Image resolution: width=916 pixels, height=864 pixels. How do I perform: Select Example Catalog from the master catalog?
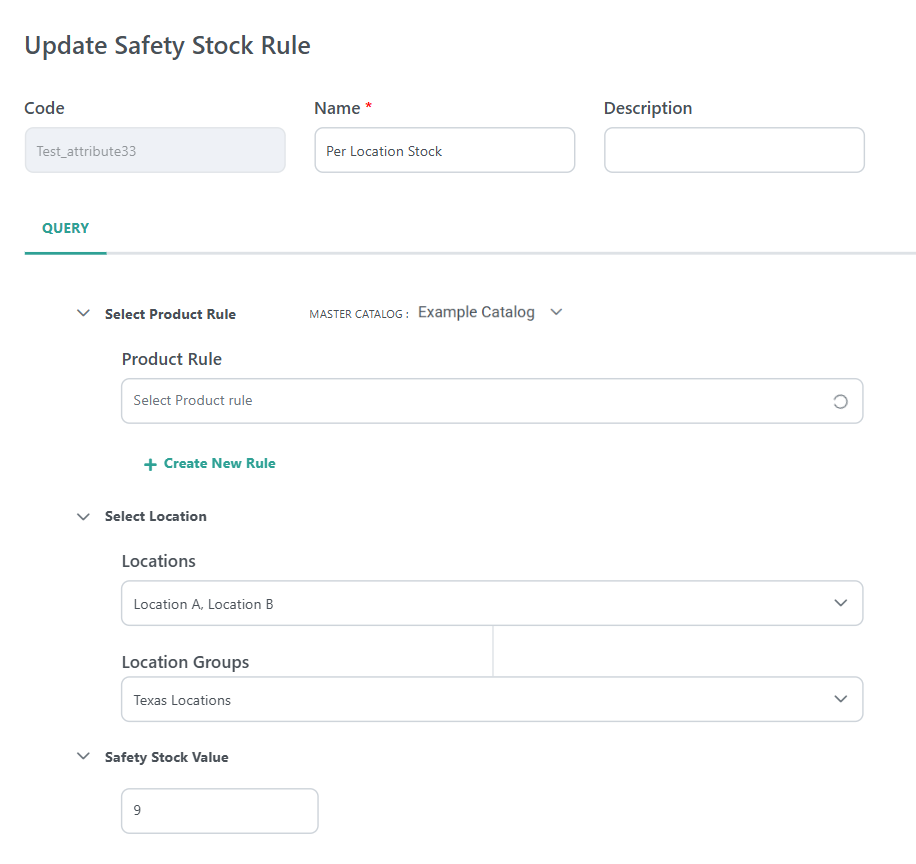(x=476, y=311)
